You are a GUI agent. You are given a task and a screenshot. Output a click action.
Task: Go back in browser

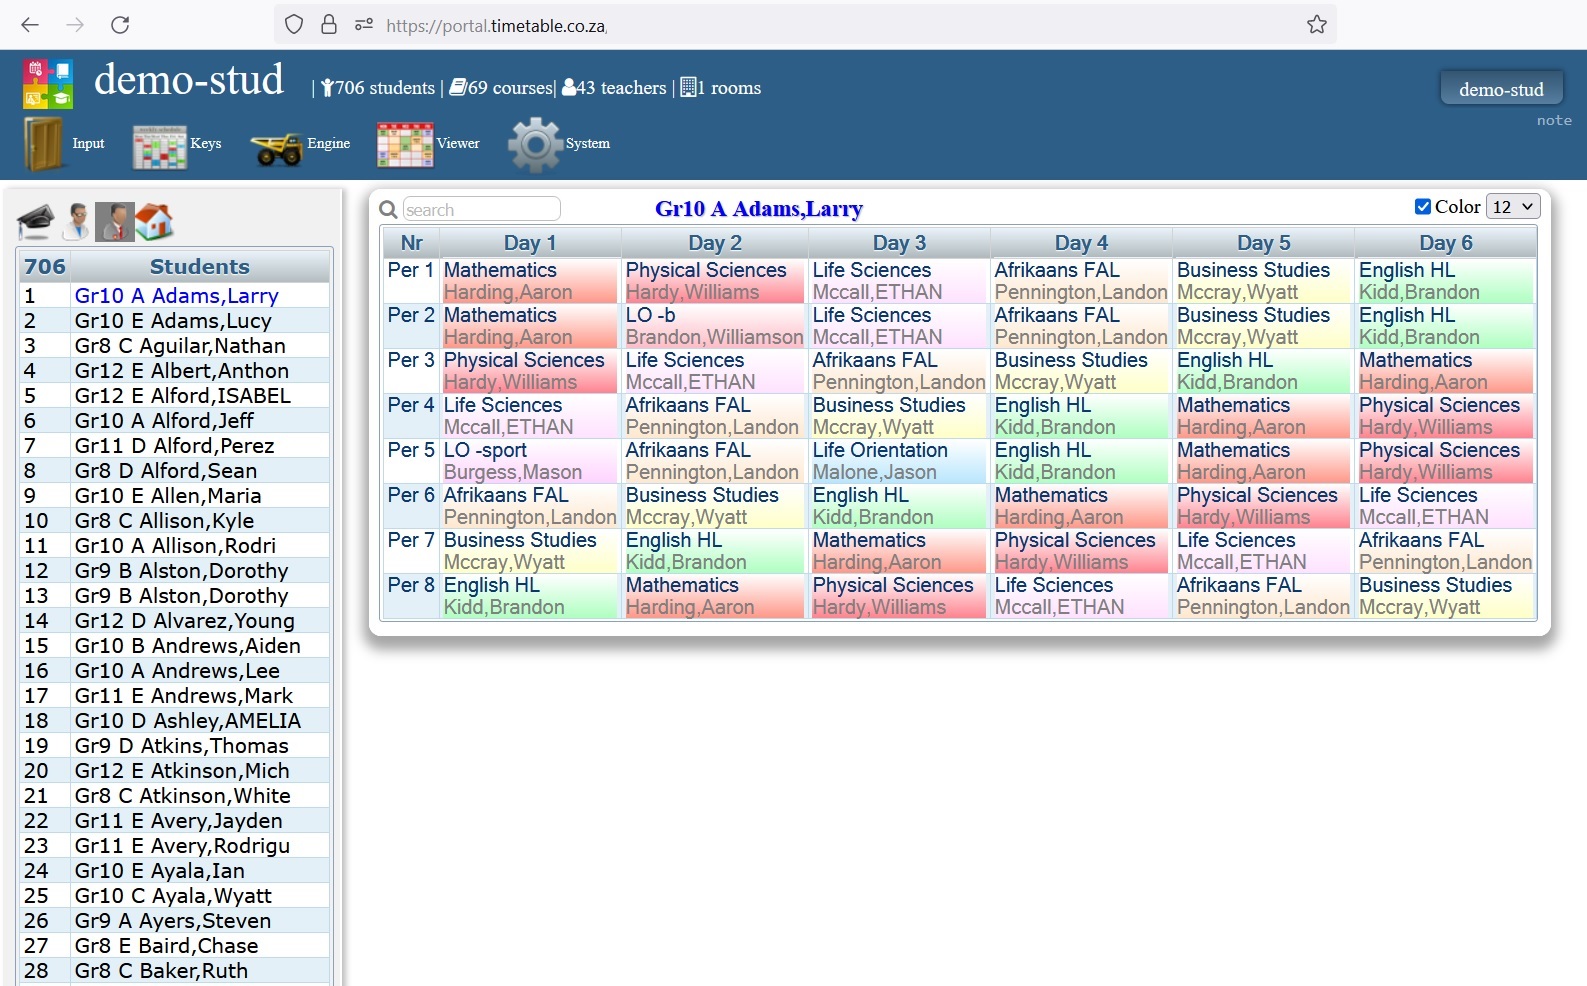30,25
